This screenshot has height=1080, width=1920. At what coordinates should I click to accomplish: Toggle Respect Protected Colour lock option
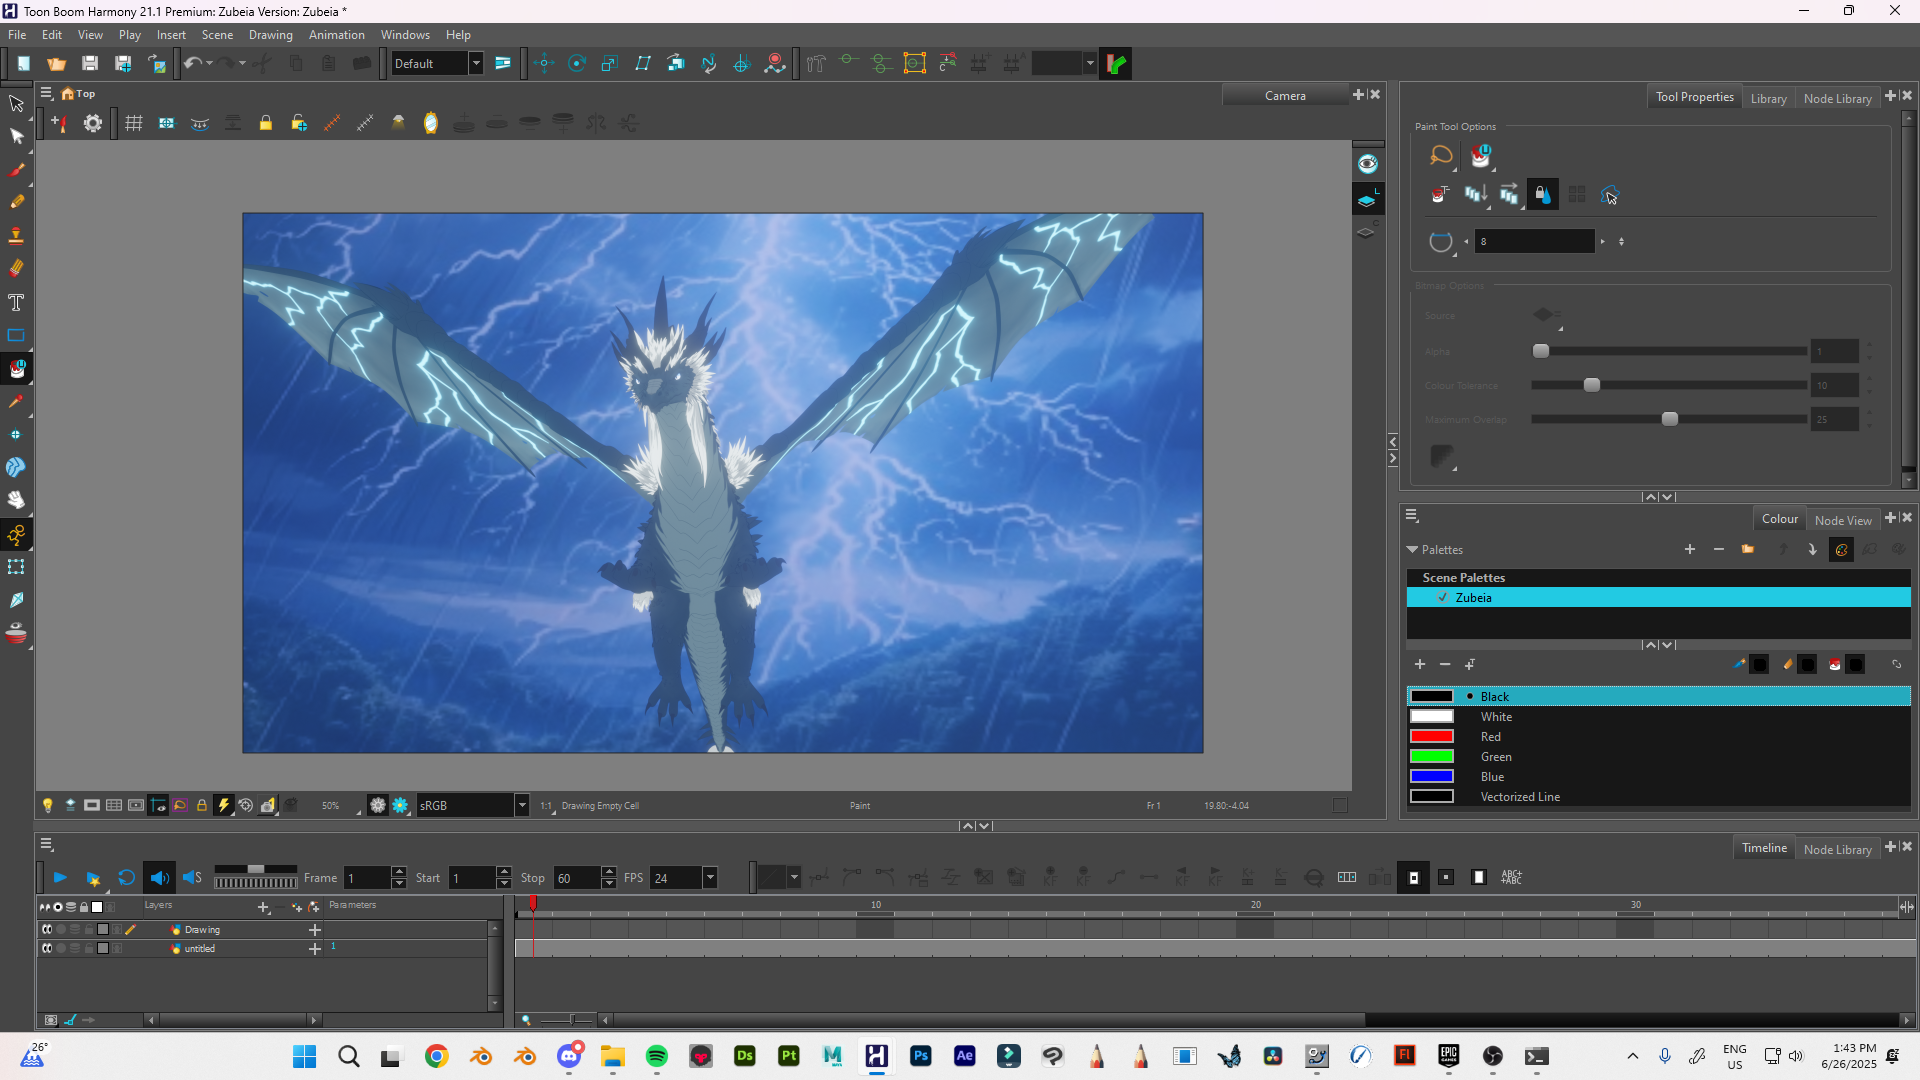[x=1543, y=194]
